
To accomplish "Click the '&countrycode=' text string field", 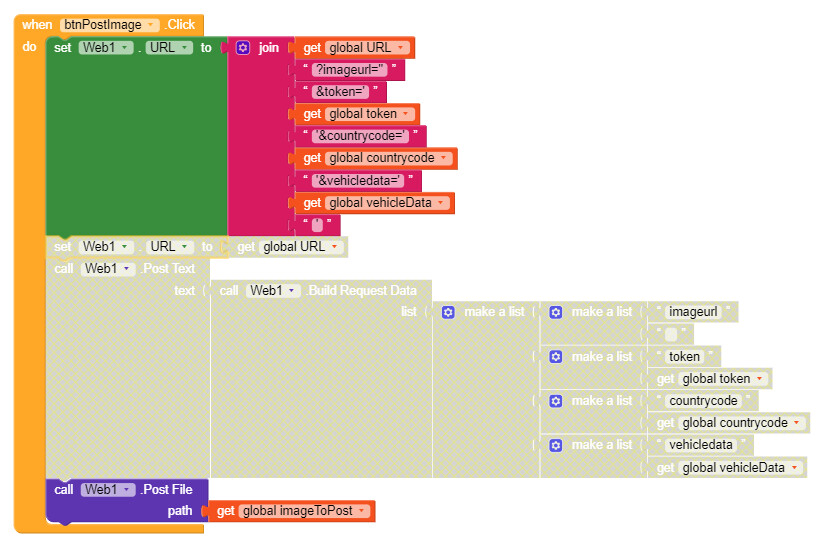I will [361, 136].
